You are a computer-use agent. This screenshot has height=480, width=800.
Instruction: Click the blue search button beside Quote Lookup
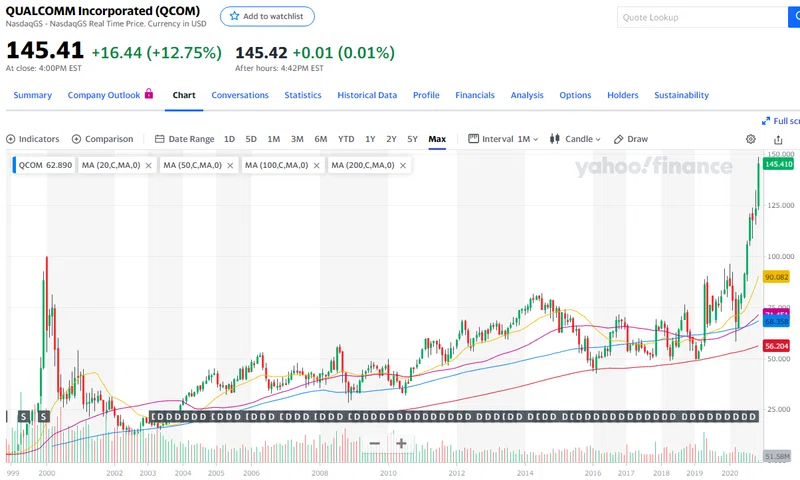coord(795,17)
